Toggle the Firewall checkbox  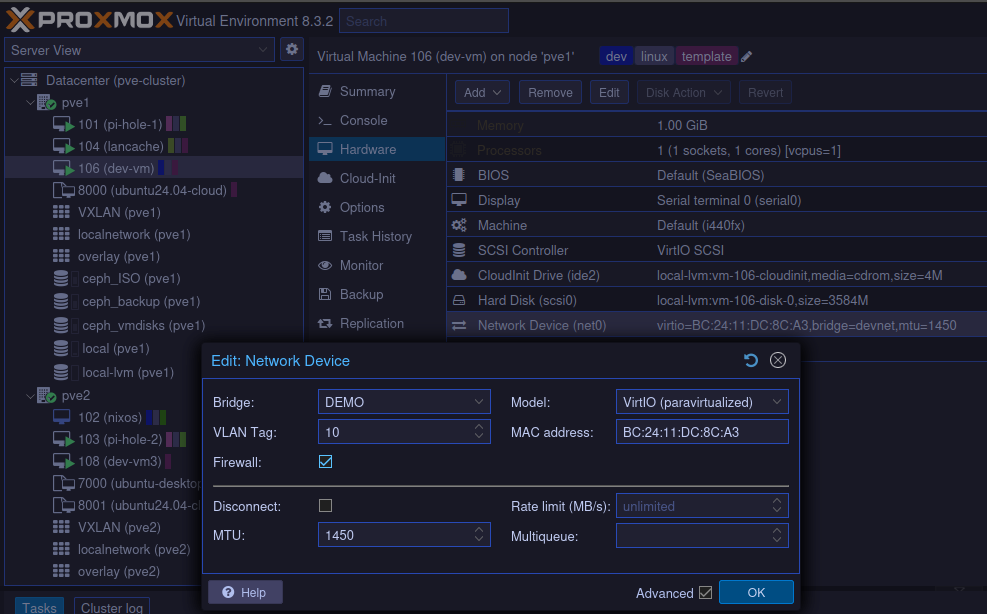pos(325,462)
